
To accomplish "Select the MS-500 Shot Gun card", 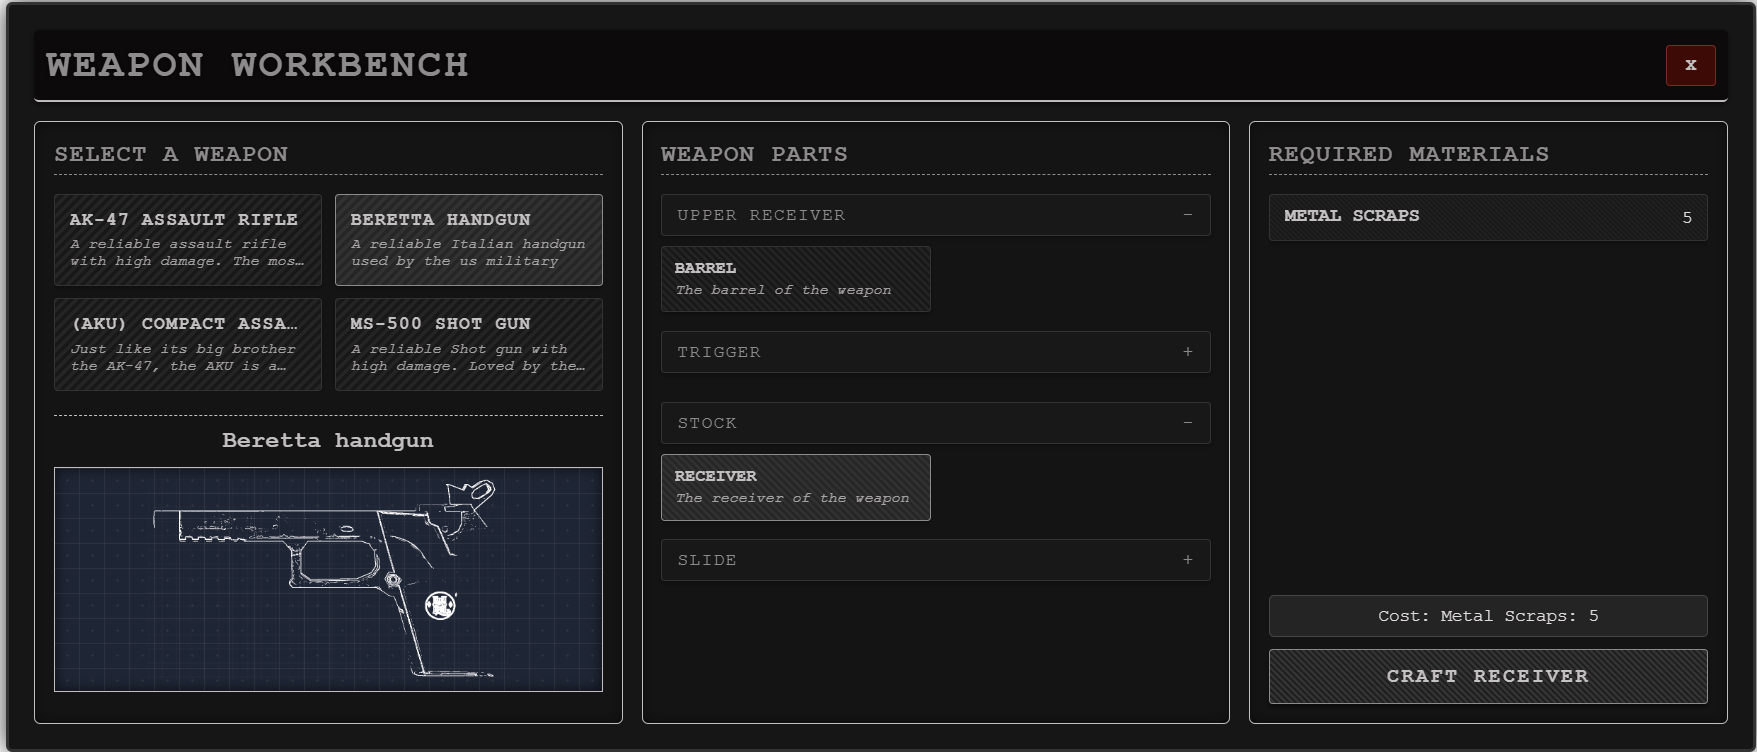I will 468,344.
